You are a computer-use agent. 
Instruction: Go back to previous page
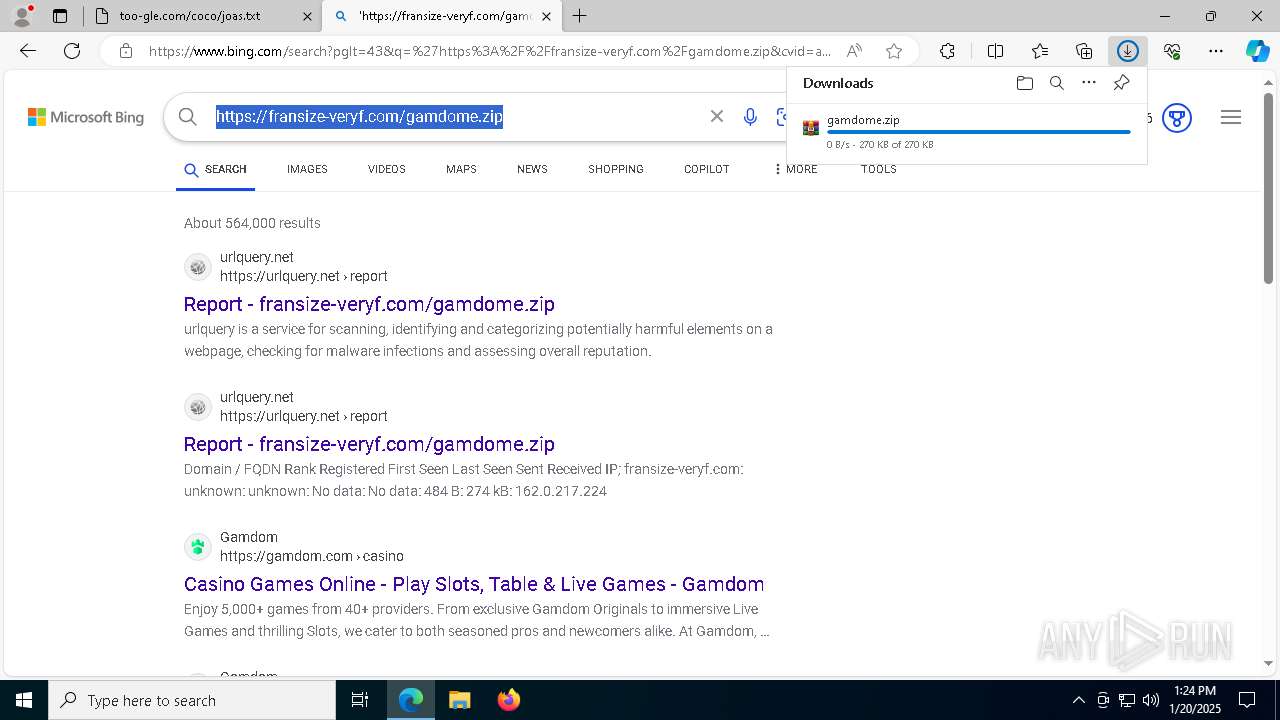[x=28, y=51]
